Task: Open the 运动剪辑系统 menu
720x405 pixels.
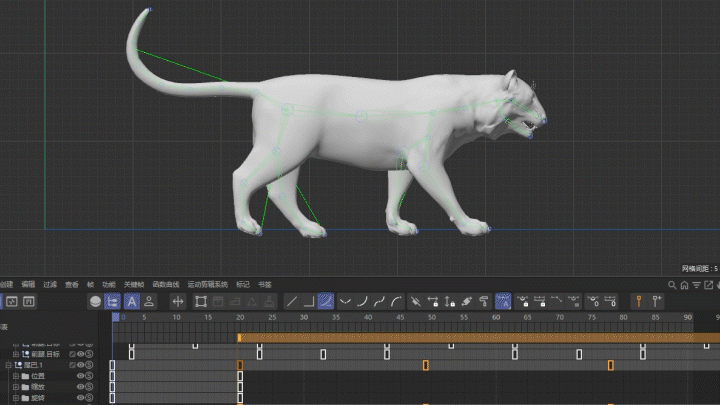Action: tap(208, 285)
